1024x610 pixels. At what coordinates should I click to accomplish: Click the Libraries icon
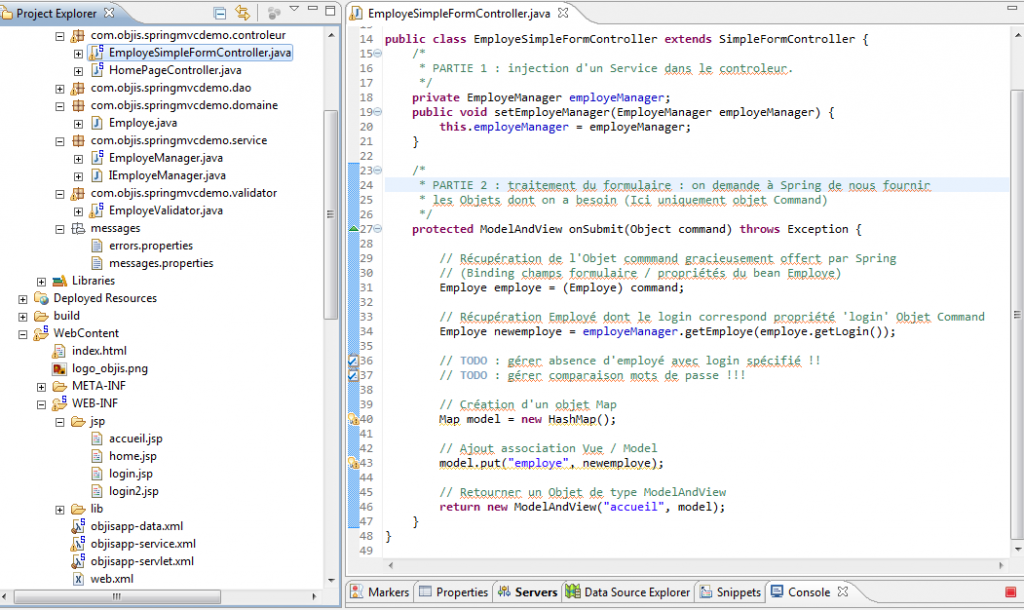click(x=59, y=281)
